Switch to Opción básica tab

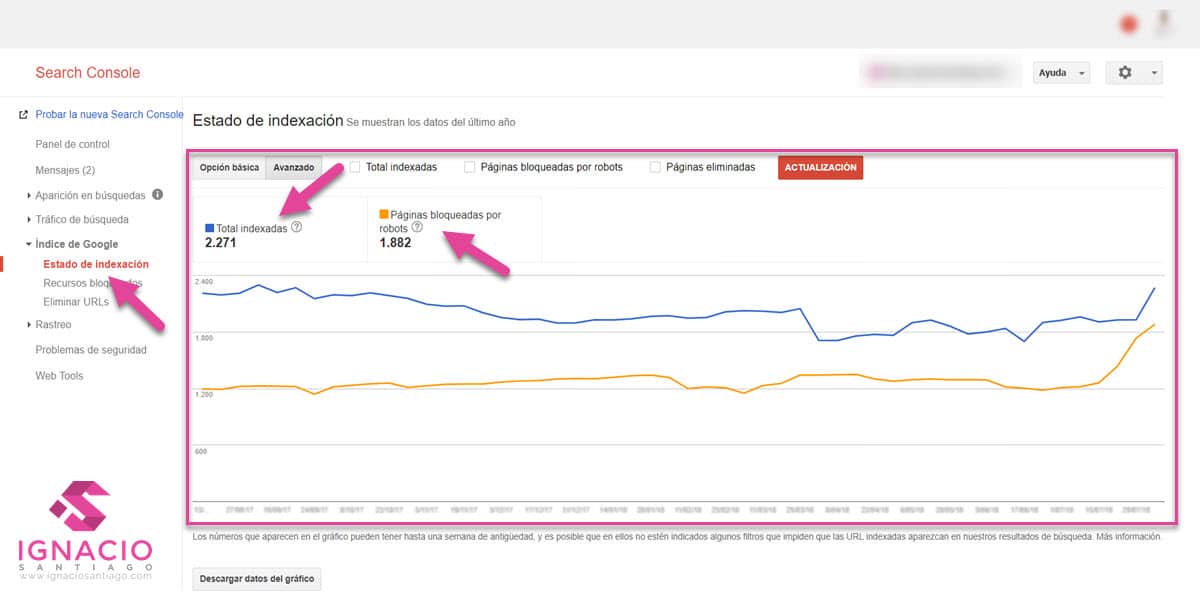click(229, 168)
